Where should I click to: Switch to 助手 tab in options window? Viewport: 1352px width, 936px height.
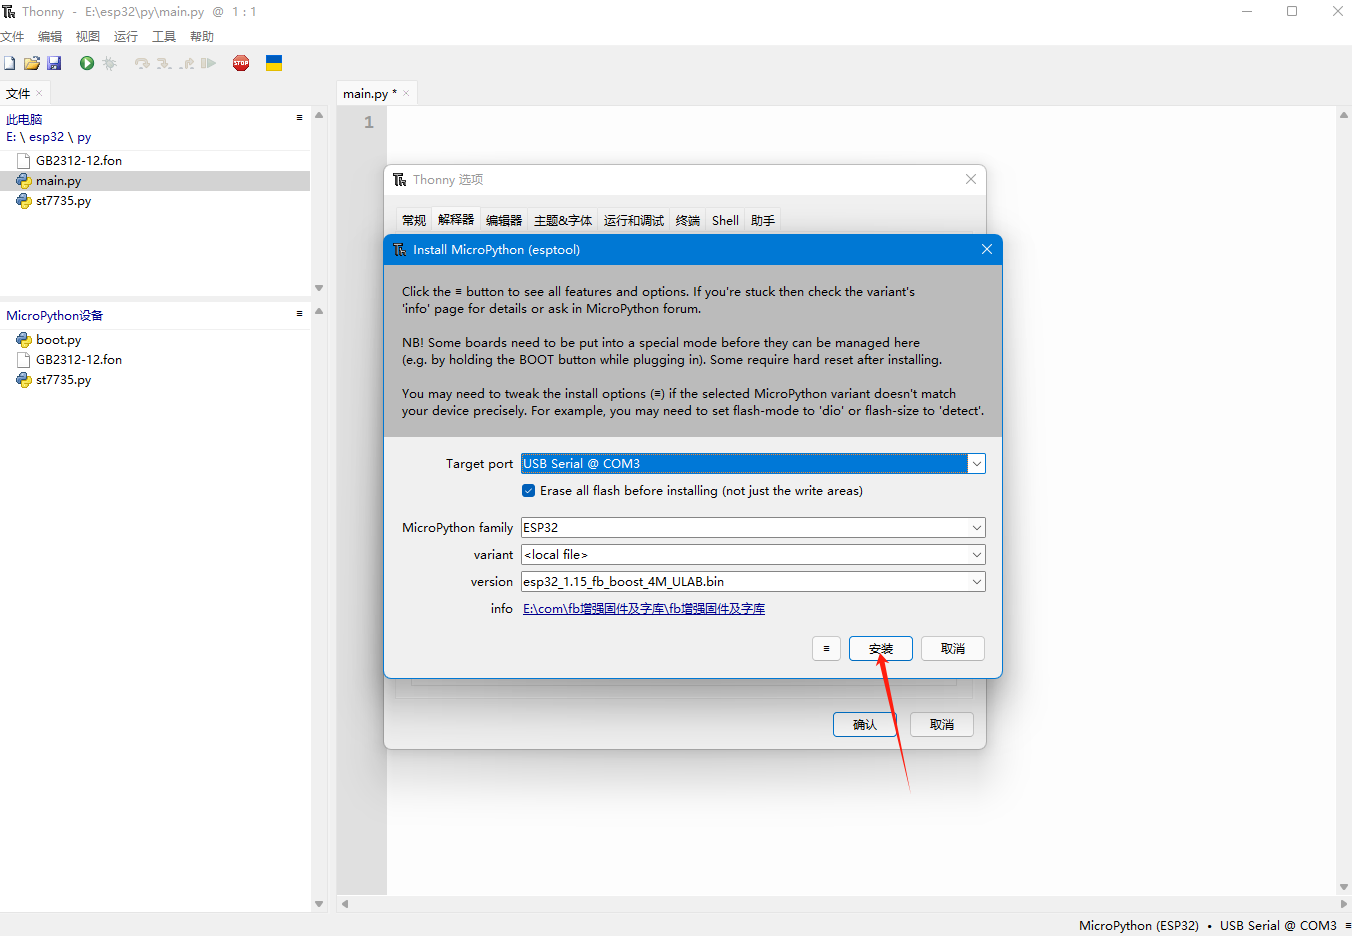tap(763, 220)
